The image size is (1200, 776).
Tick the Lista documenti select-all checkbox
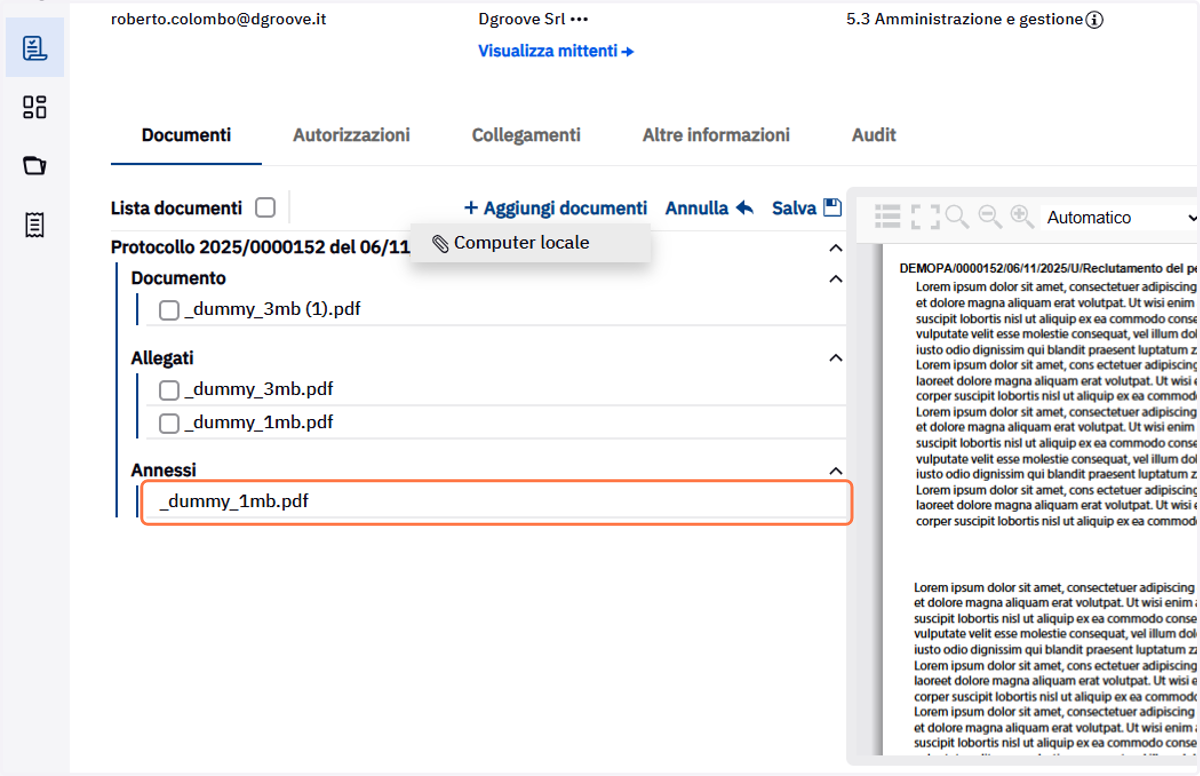click(x=265, y=208)
